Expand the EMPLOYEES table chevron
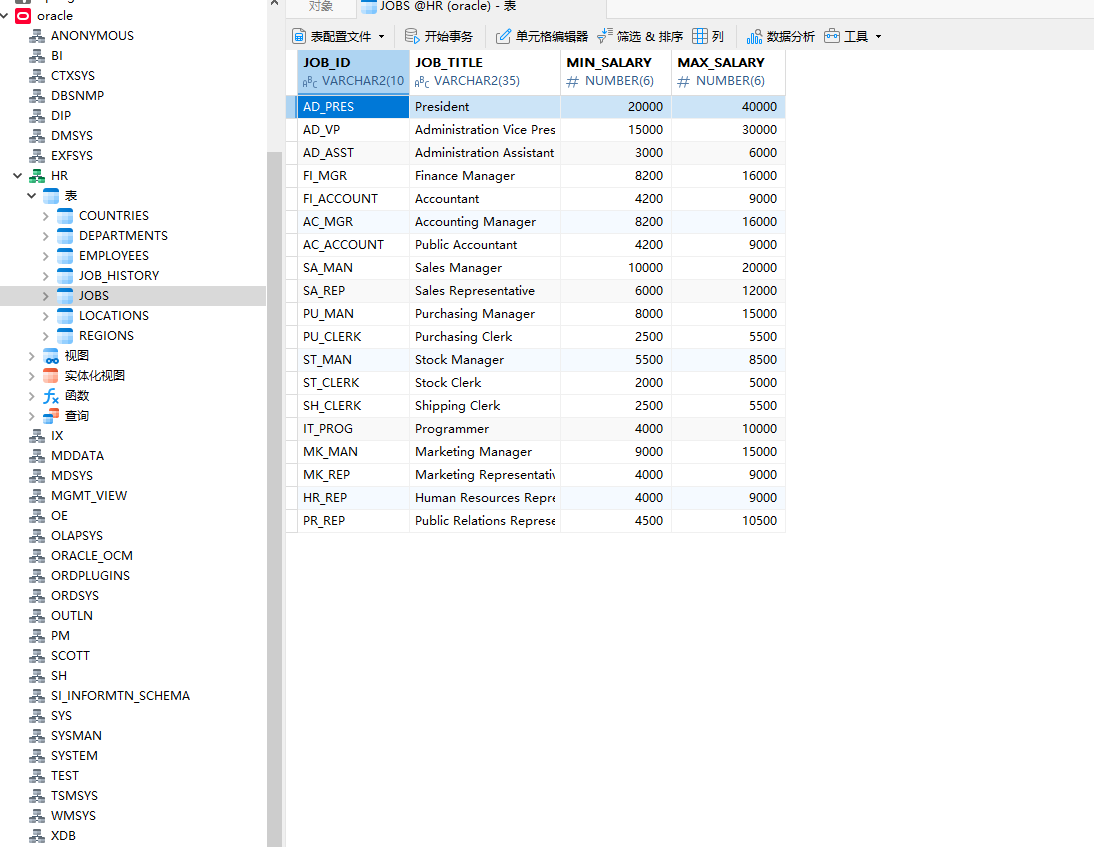This screenshot has width=1094, height=847. point(45,256)
